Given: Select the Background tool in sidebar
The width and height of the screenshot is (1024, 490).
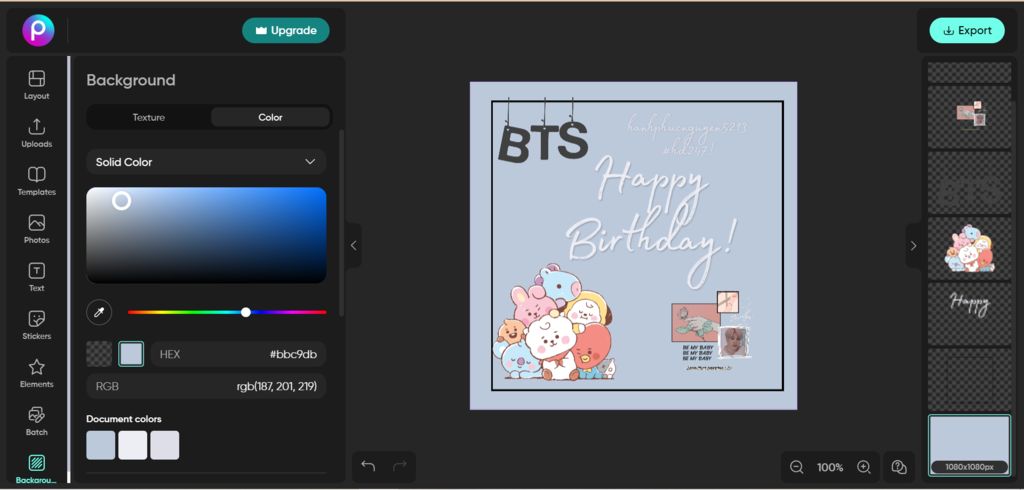Looking at the screenshot, I should click(x=37, y=469).
